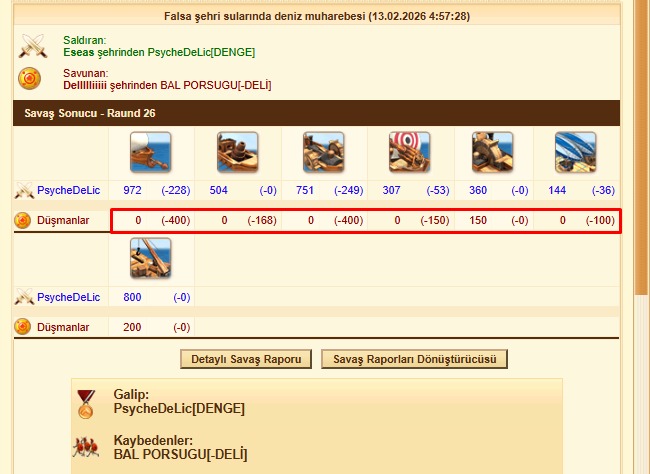Click the ram ship unit icon
This screenshot has height=474, width=650.
pyautogui.click(x=150, y=152)
